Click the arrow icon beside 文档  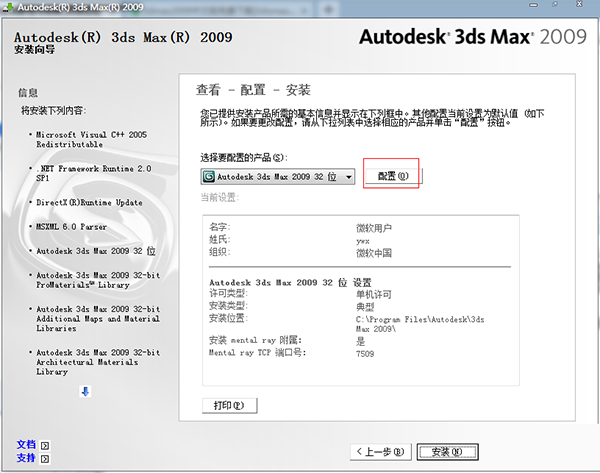click(x=45, y=446)
